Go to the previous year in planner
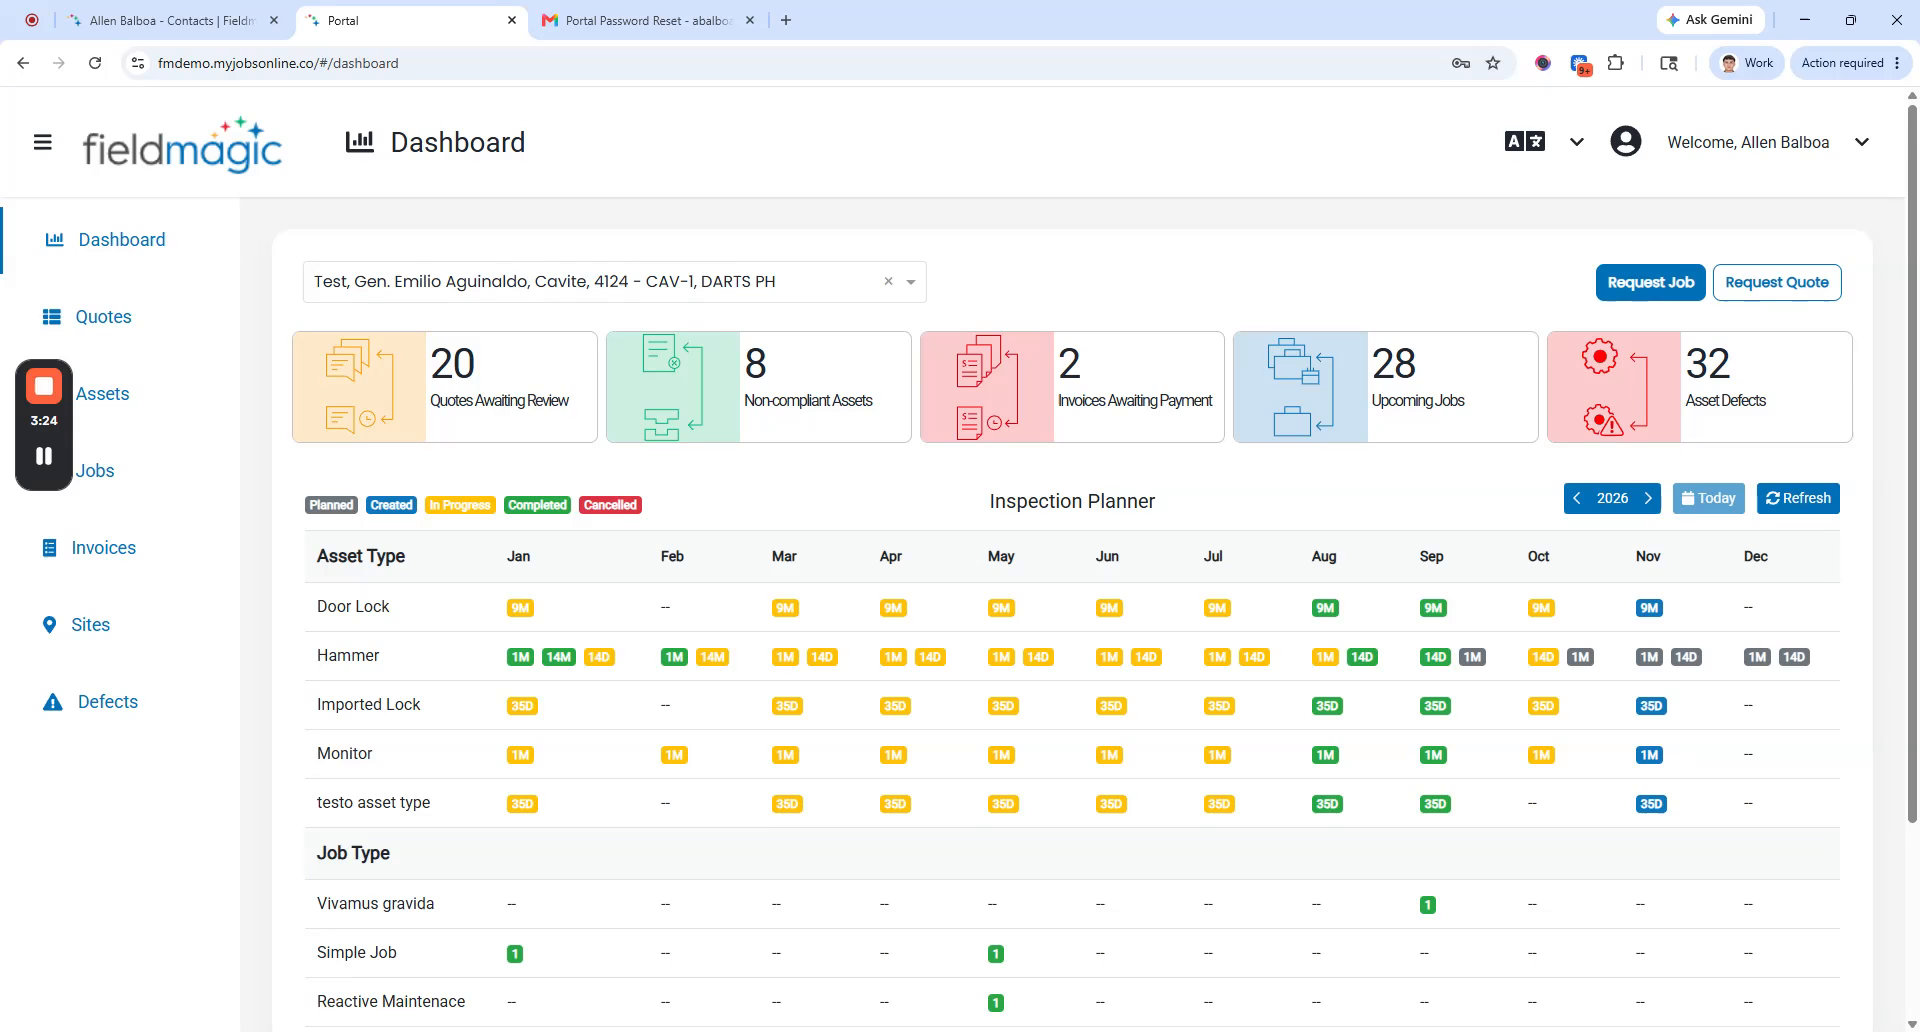 pyautogui.click(x=1577, y=498)
